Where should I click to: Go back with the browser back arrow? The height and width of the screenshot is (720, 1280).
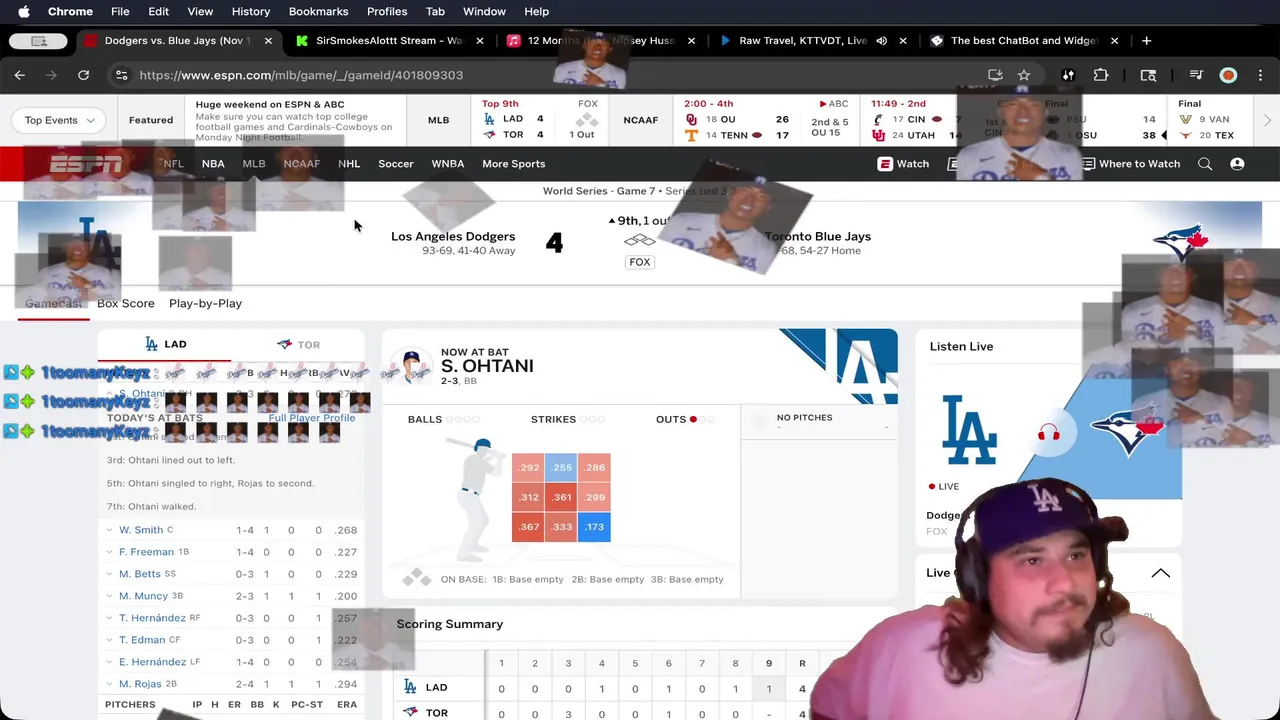pyautogui.click(x=20, y=75)
